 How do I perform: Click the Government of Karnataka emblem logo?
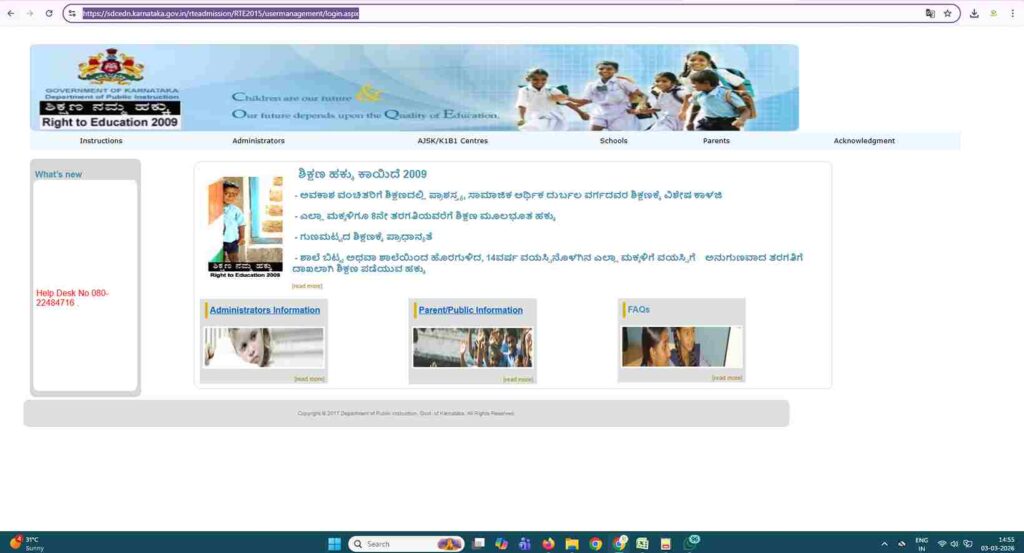pyautogui.click(x=111, y=67)
